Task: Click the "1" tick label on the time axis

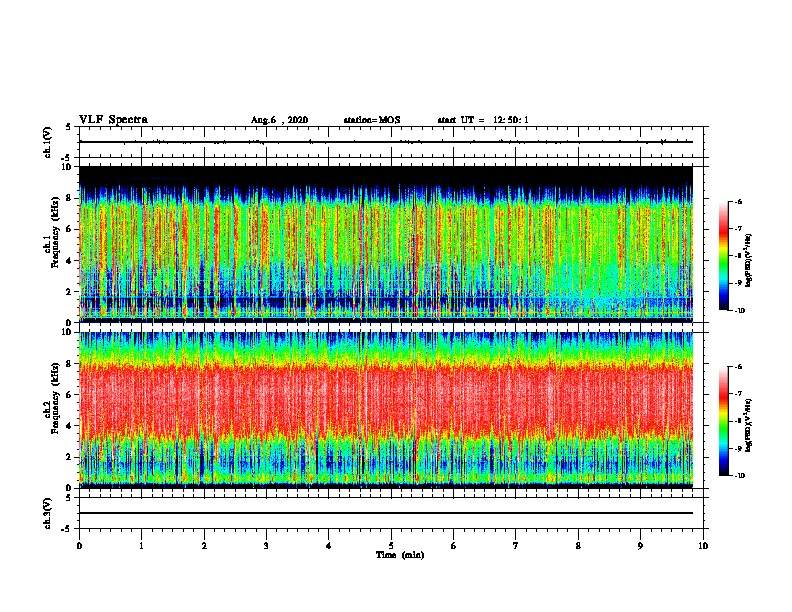Action: (x=141, y=546)
